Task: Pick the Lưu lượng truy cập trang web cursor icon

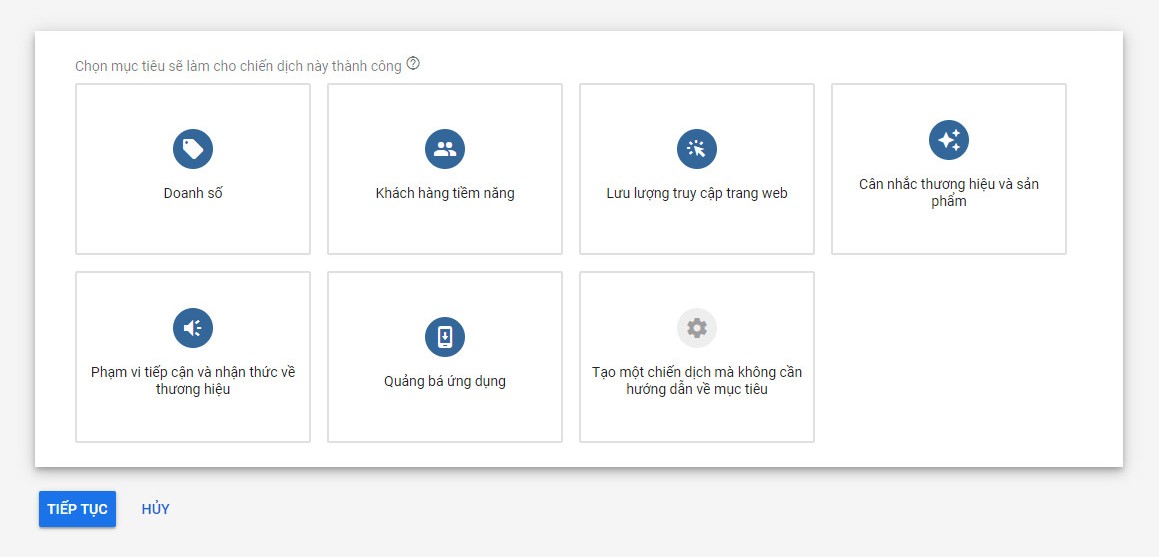Action: point(697,148)
